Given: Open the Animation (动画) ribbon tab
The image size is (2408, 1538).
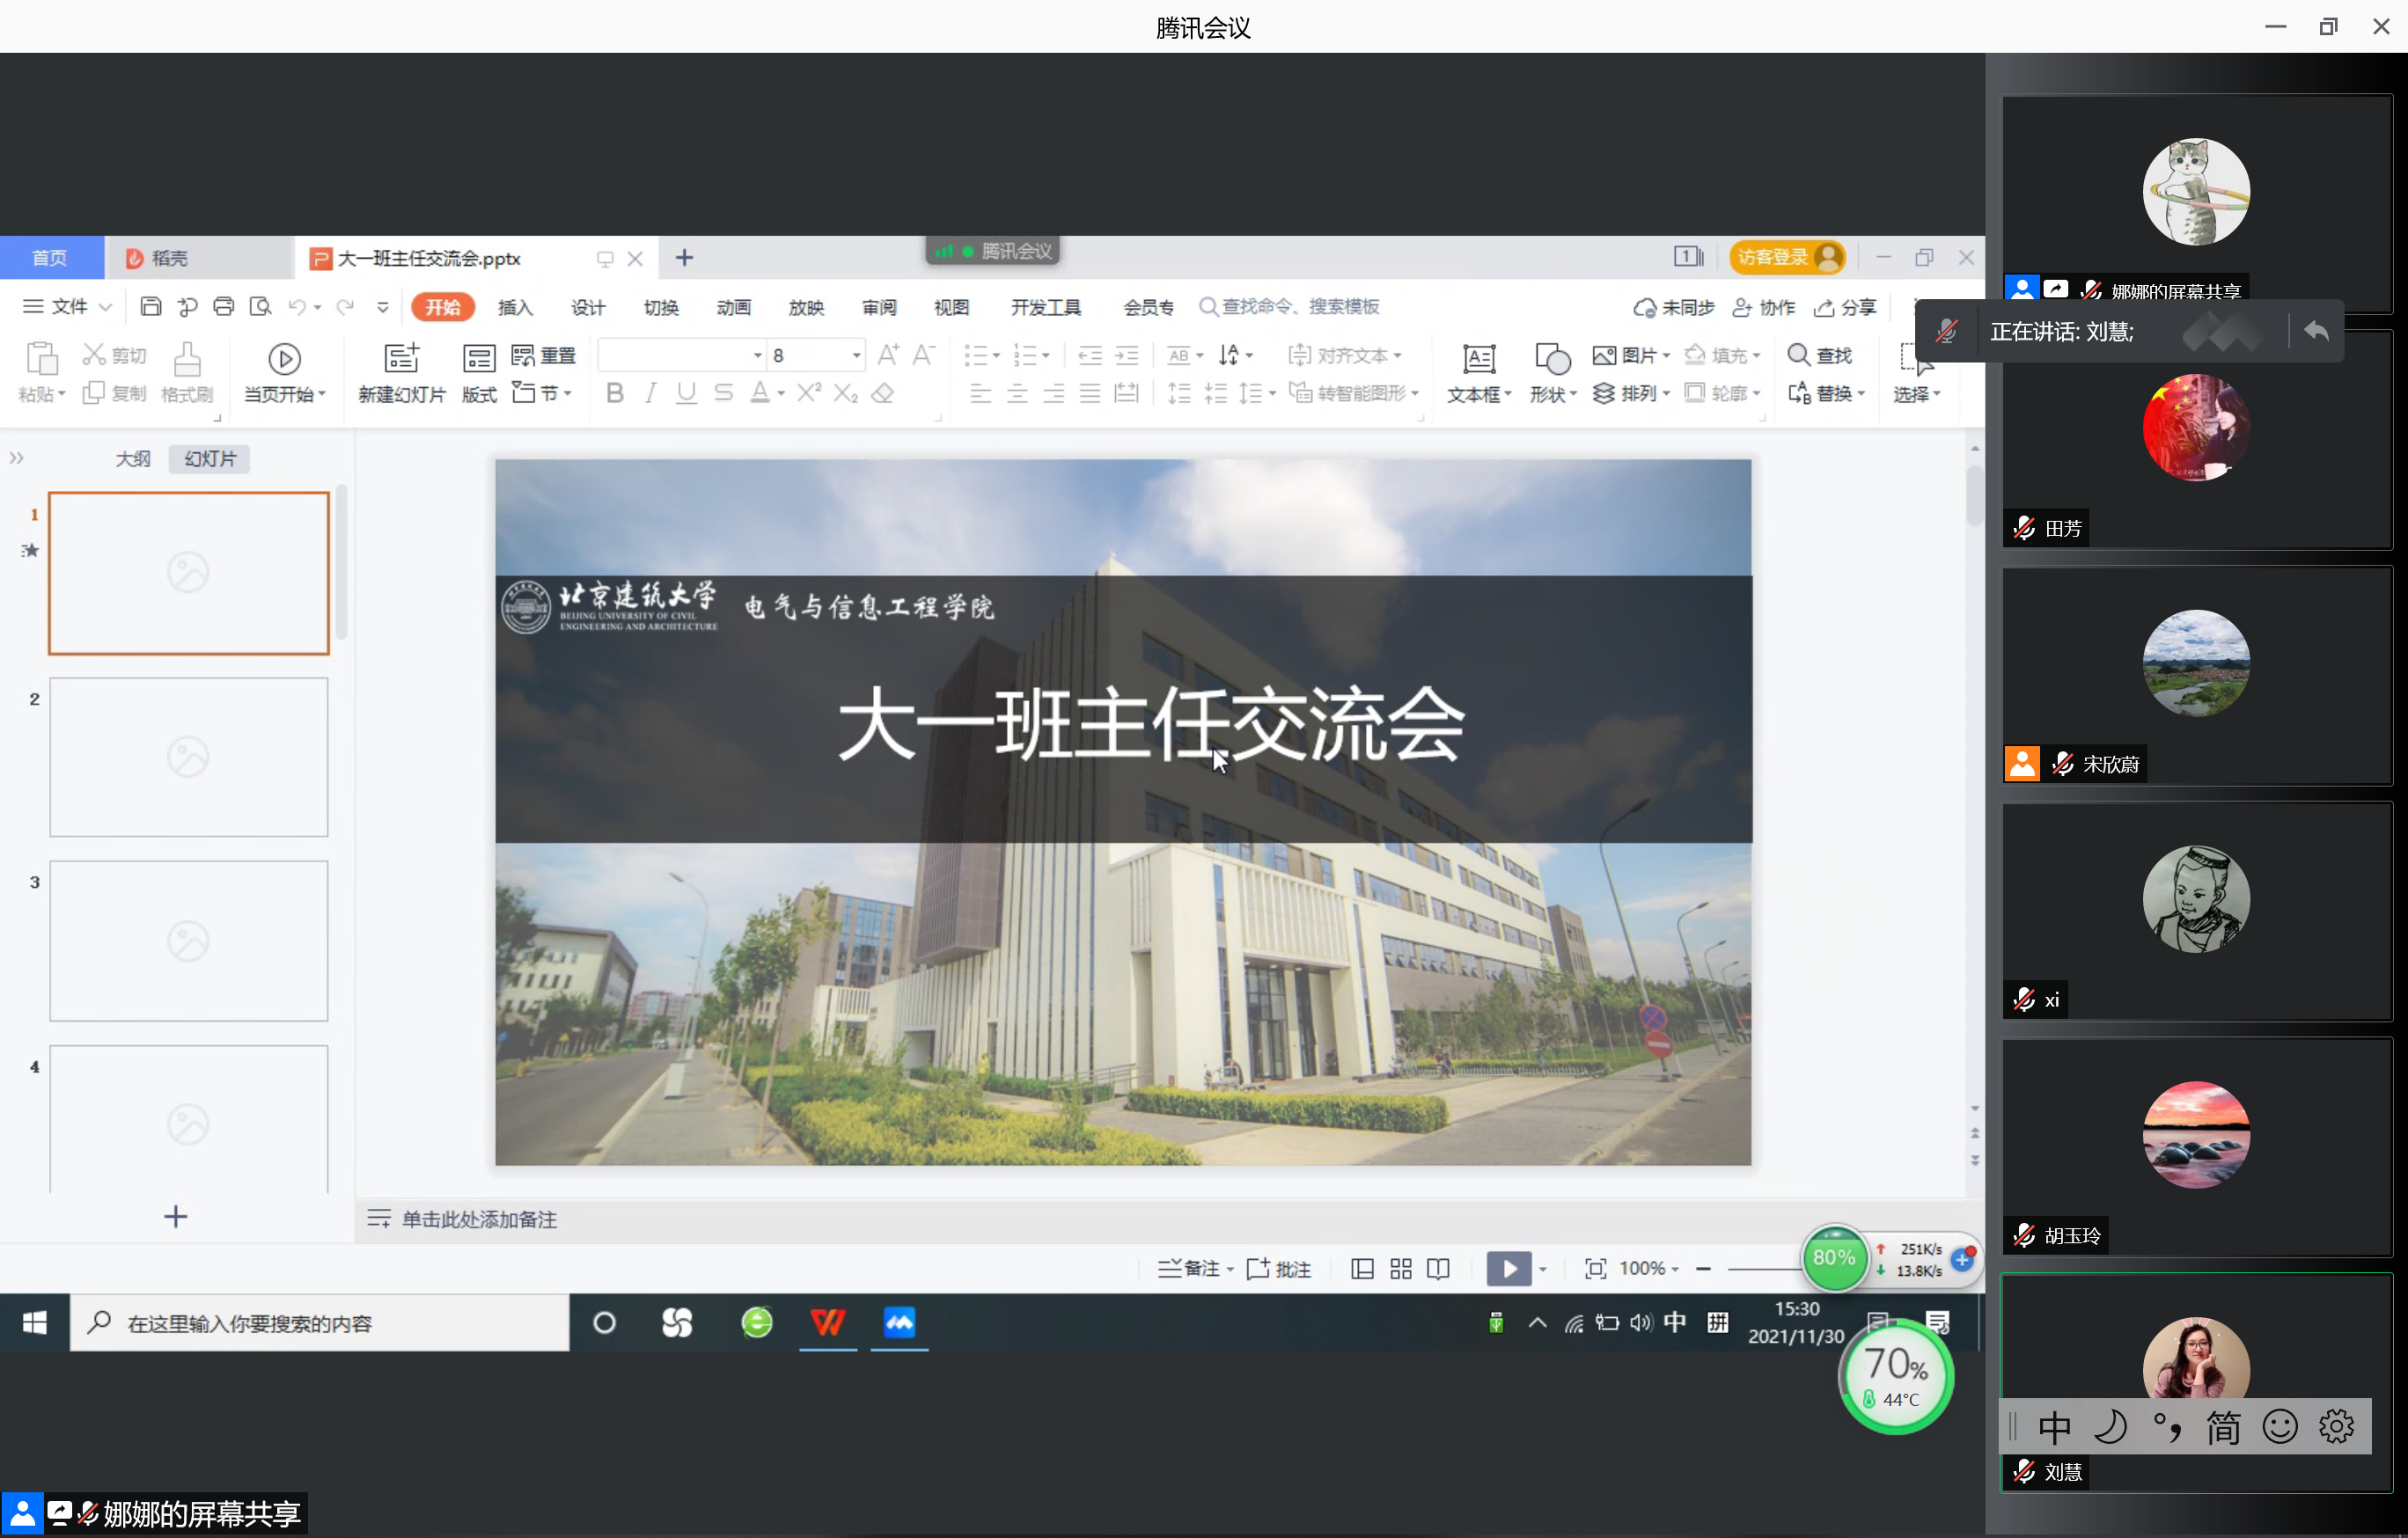Looking at the screenshot, I should point(733,307).
